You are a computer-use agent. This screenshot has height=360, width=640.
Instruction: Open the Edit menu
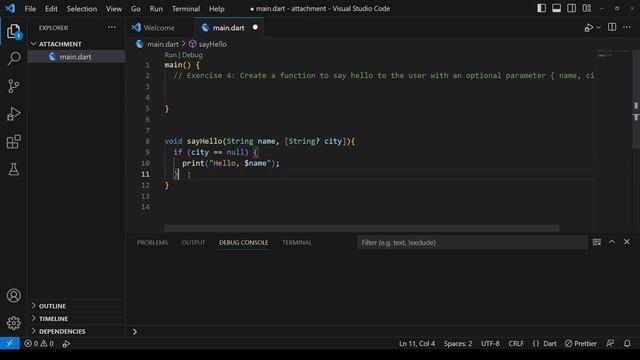(x=51, y=9)
